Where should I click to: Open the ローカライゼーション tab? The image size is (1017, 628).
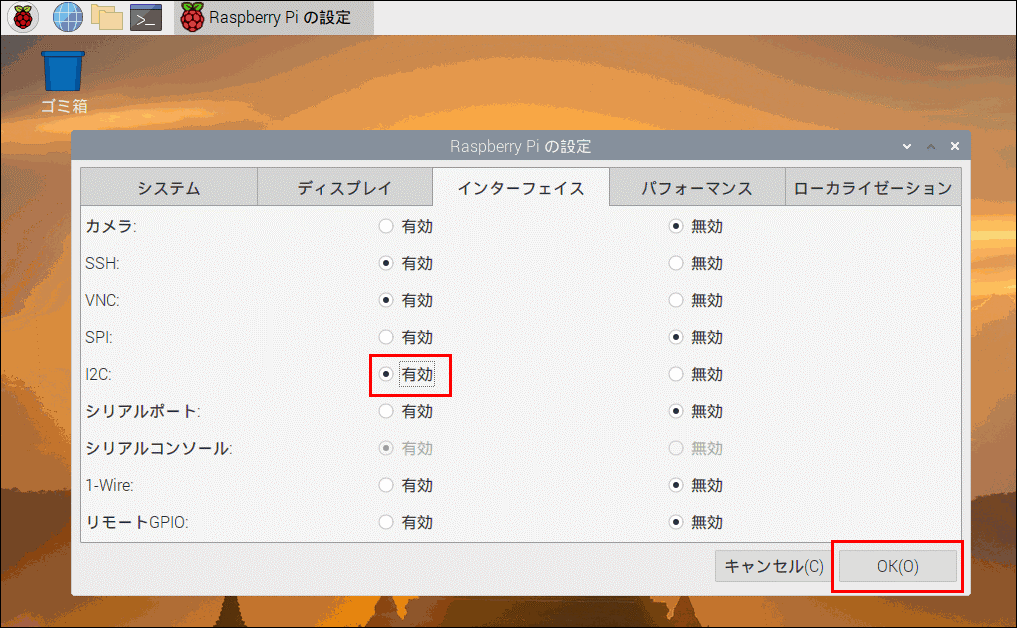tap(873, 187)
